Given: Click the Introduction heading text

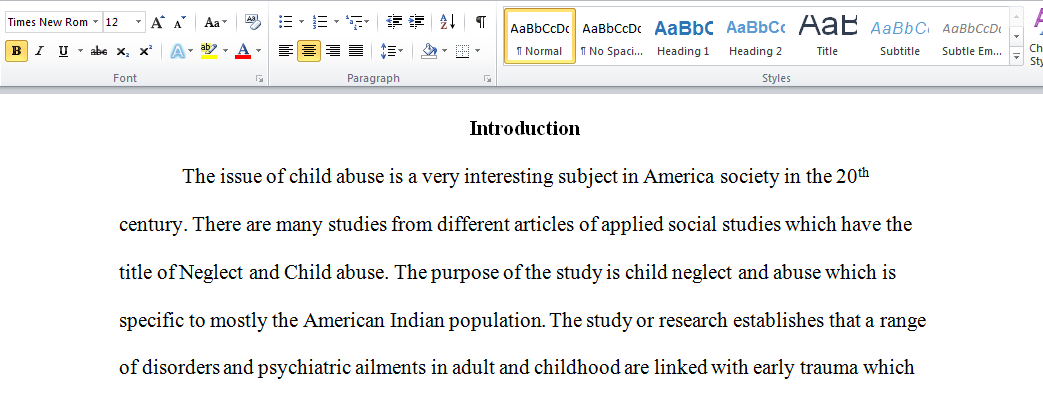Looking at the screenshot, I should pos(525,128).
